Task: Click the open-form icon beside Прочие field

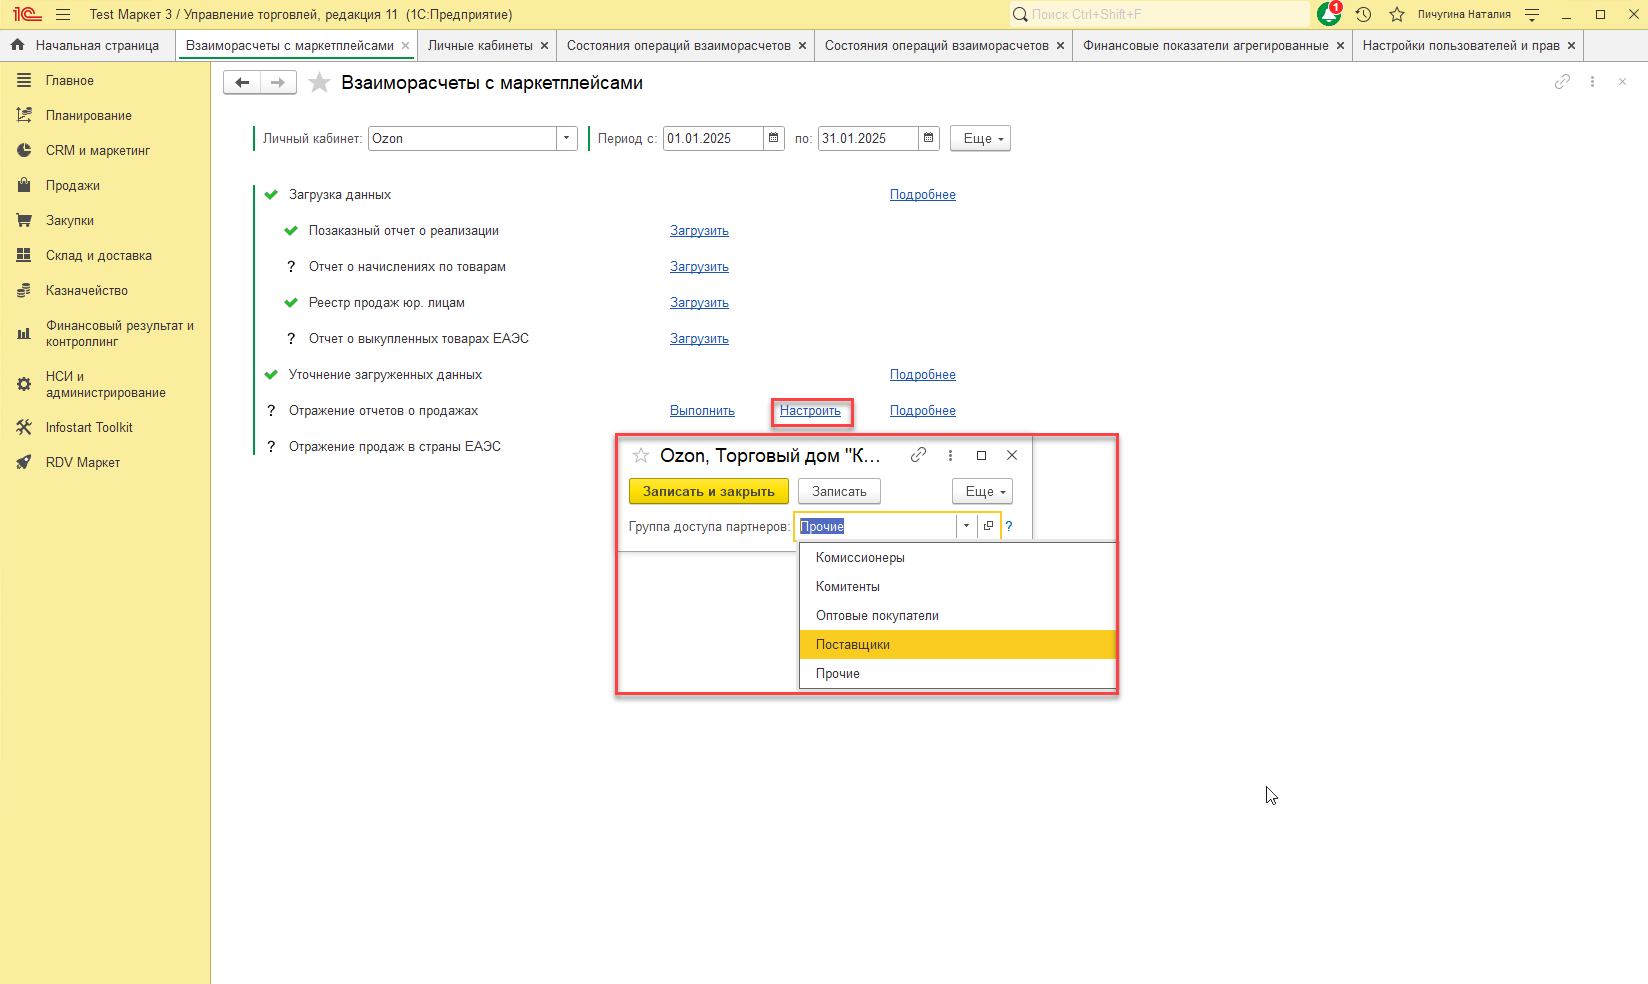Action: pyautogui.click(x=988, y=526)
